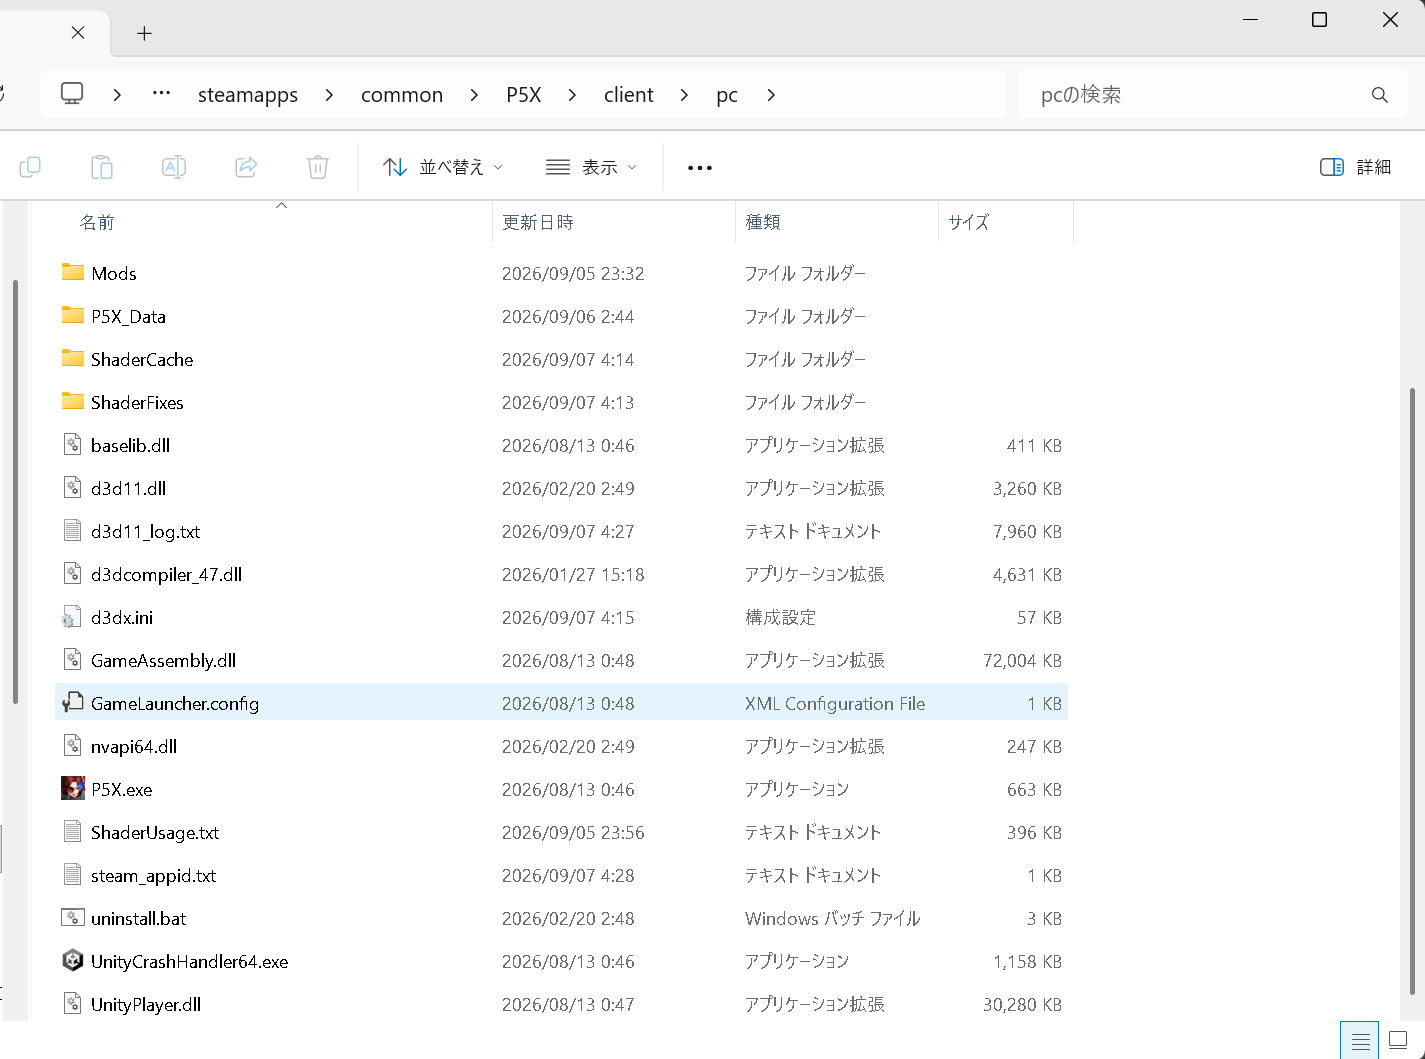Sort by 種類 column header
Screen dimensions: 1425x1059
(763, 222)
